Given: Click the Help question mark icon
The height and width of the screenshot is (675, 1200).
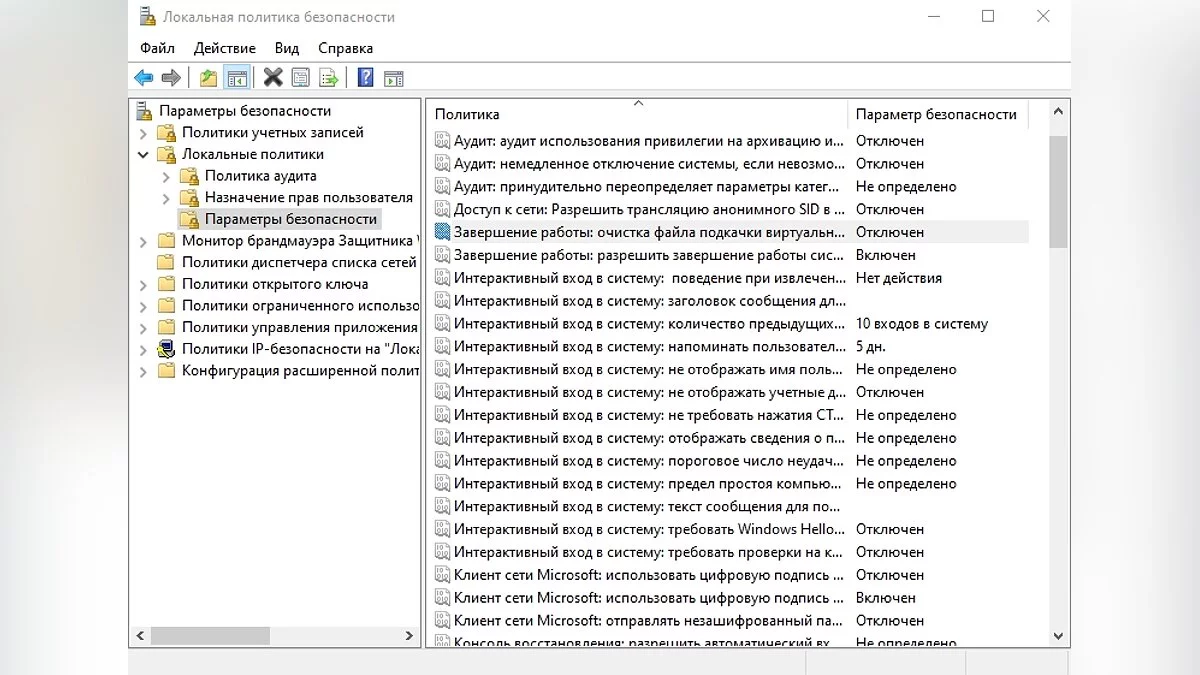Looking at the screenshot, I should tap(365, 78).
